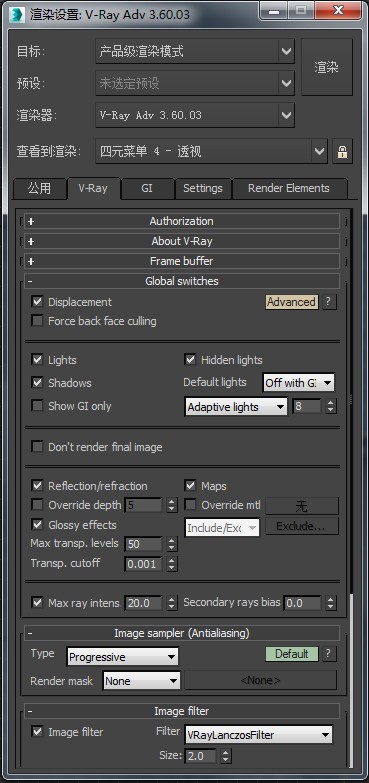Click the Advanced mode button
Image resolution: width=369 pixels, height=783 pixels.
(291, 302)
